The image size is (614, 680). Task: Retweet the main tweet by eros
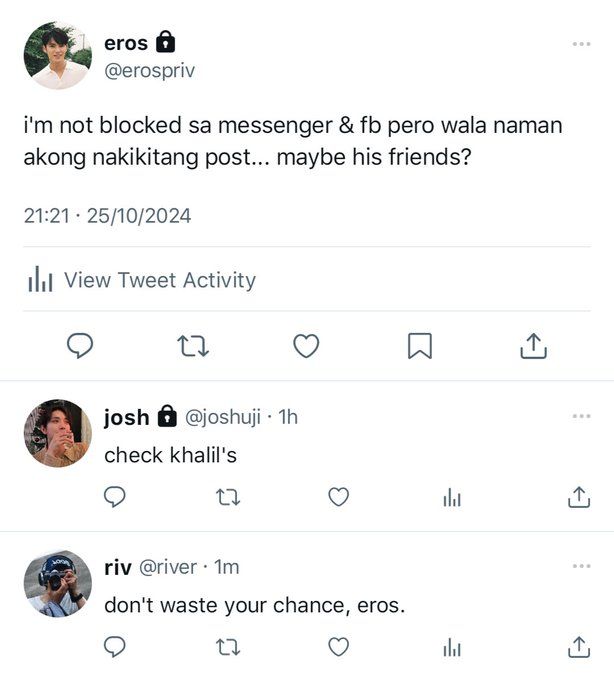(x=193, y=346)
